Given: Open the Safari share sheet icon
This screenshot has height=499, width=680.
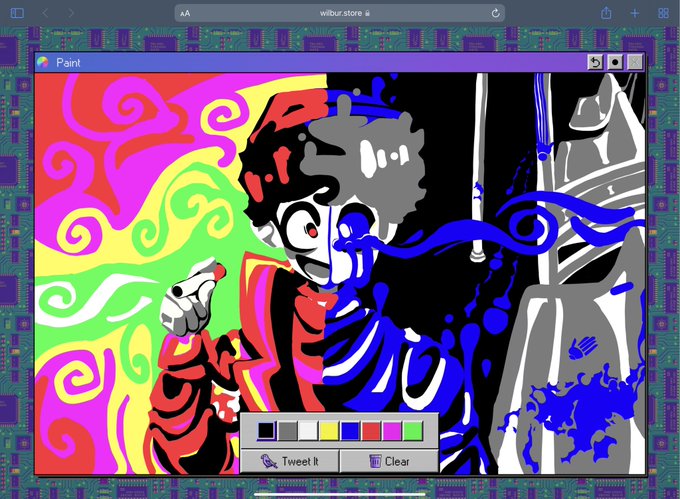Looking at the screenshot, I should click(606, 13).
